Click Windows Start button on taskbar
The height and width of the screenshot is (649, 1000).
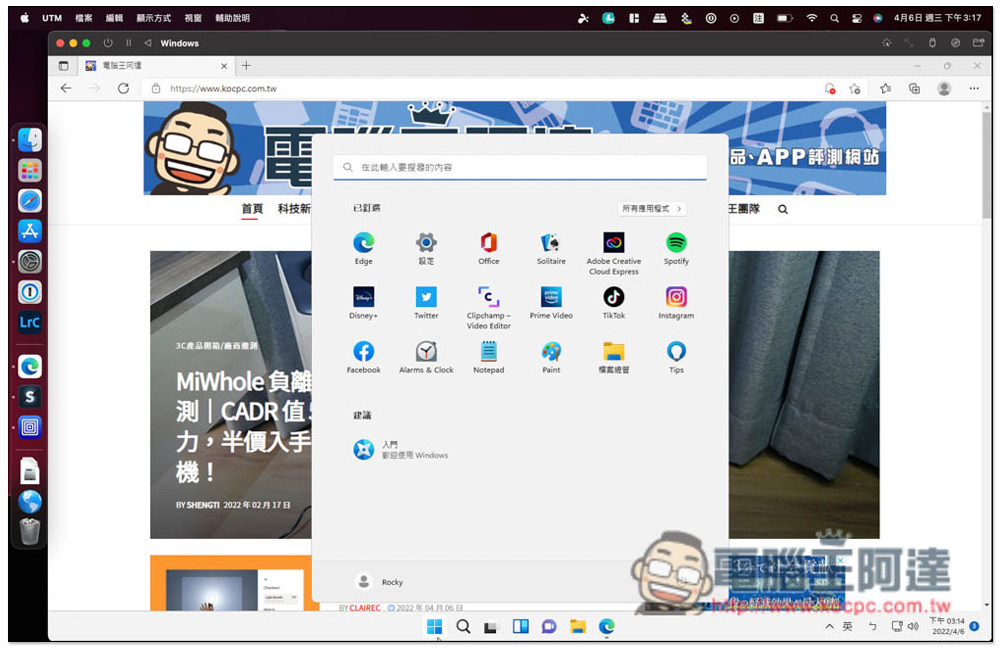point(435,627)
